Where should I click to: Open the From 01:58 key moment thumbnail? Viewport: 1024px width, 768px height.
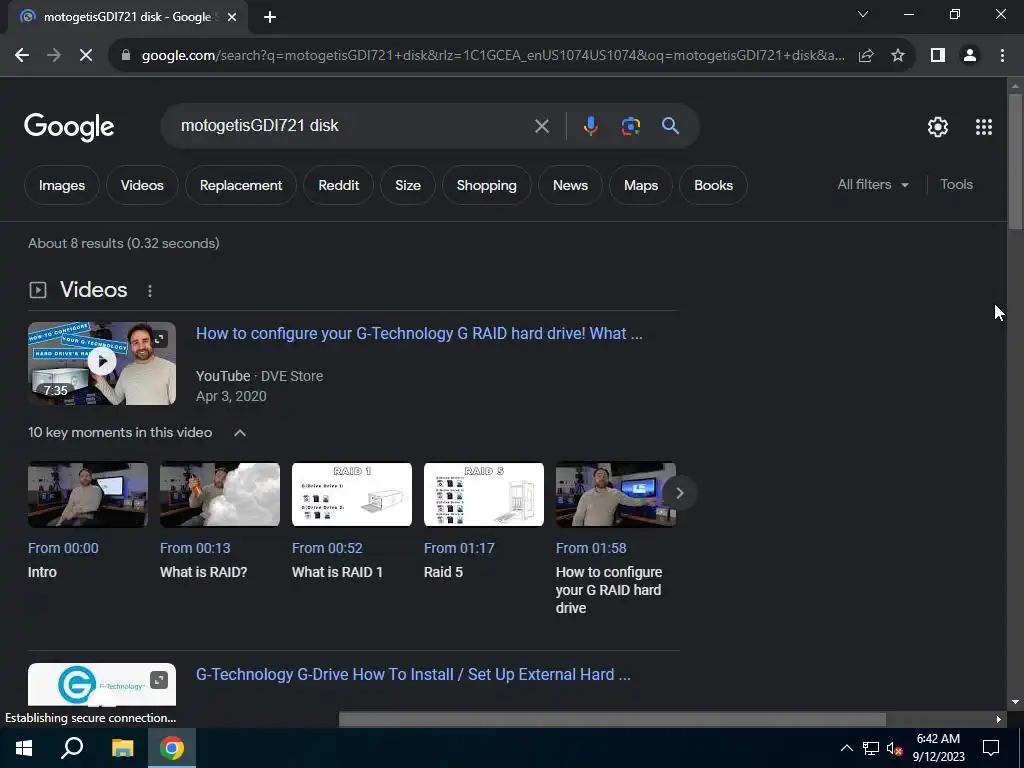coord(615,494)
